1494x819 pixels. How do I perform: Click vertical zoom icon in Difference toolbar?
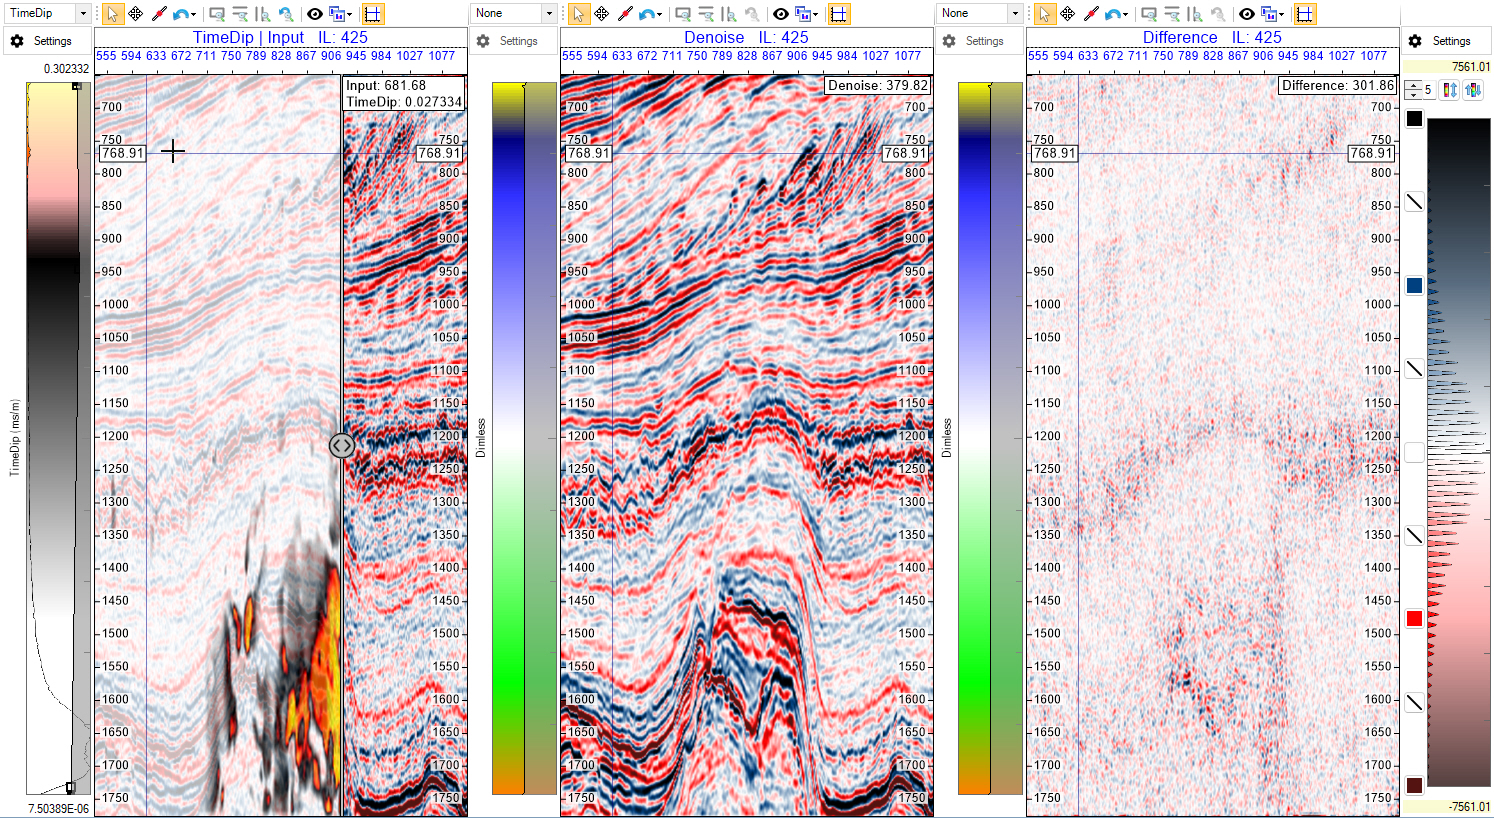click(x=1195, y=14)
